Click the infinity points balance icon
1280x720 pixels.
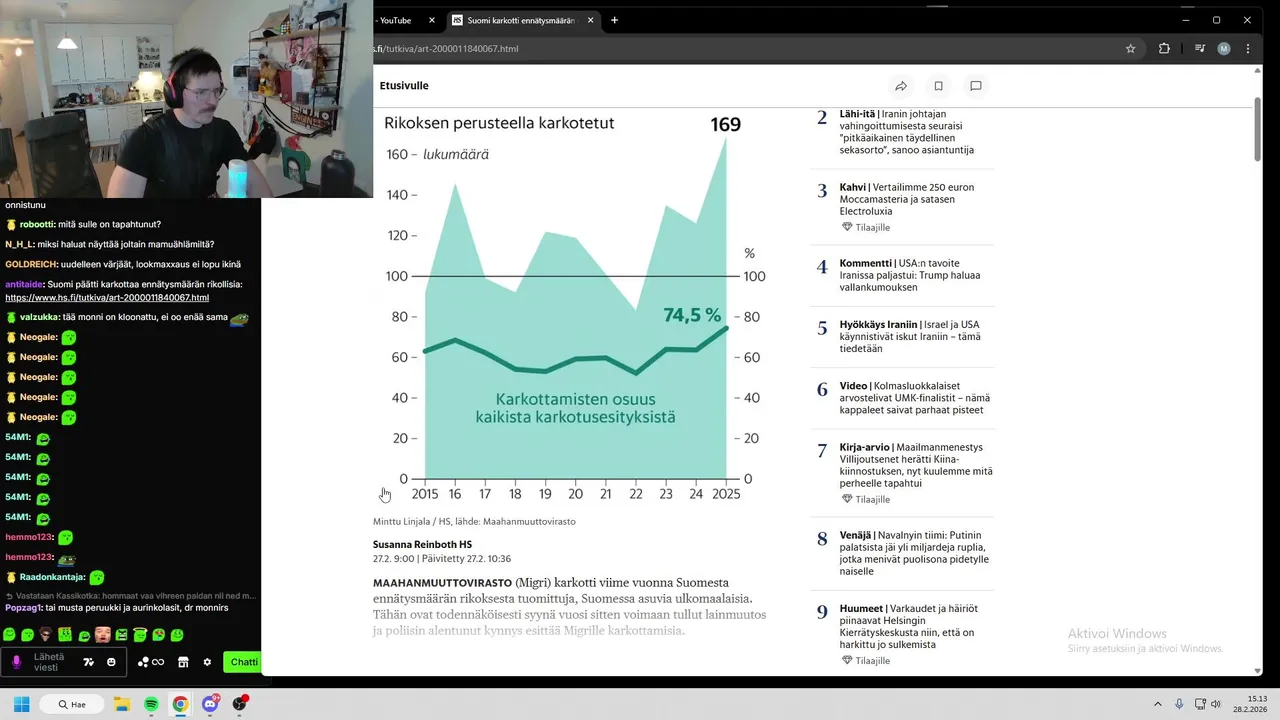click(158, 662)
